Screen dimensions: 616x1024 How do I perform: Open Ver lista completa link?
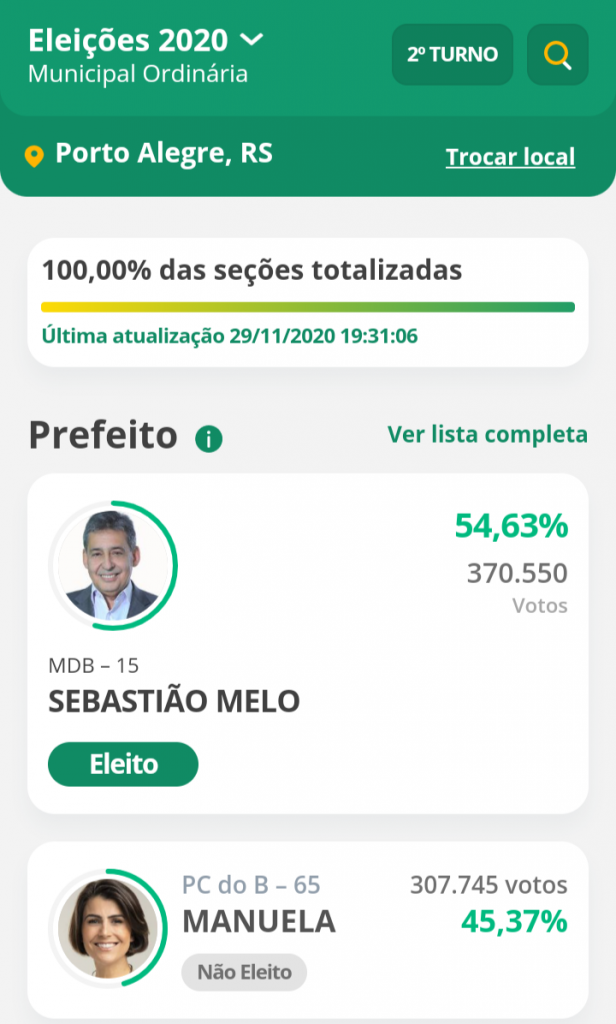487,434
